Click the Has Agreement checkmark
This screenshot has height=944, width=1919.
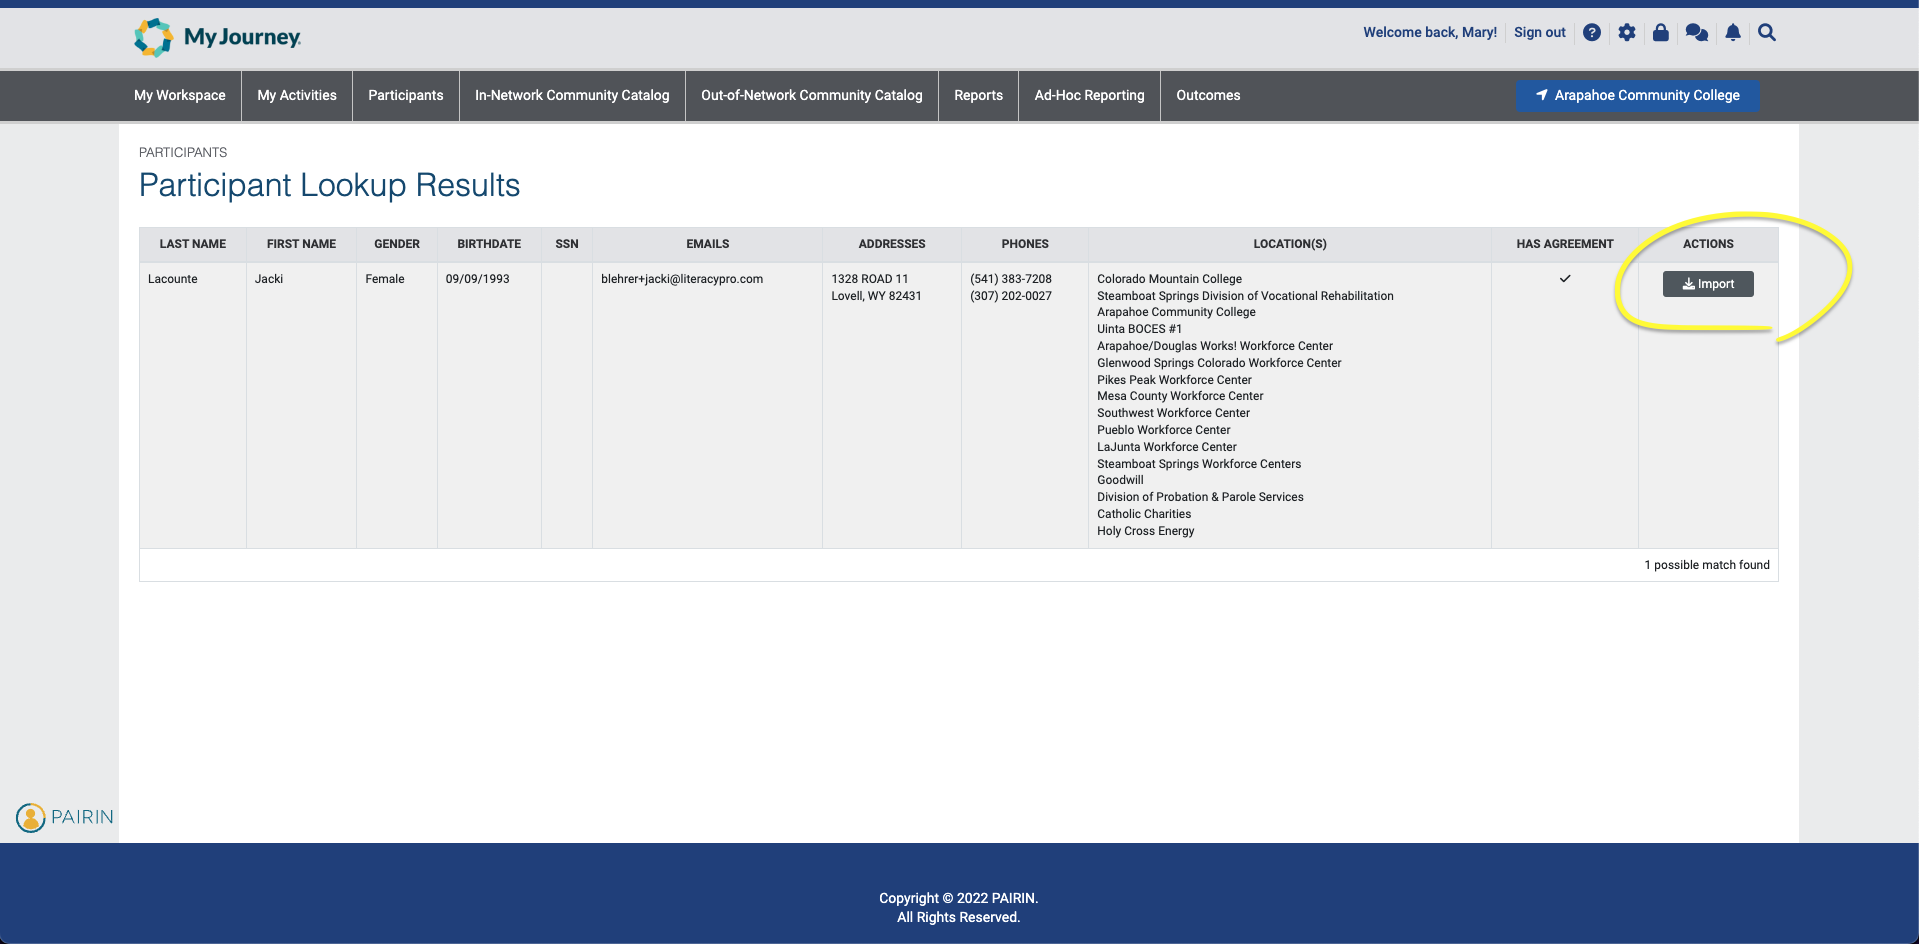pyautogui.click(x=1565, y=279)
